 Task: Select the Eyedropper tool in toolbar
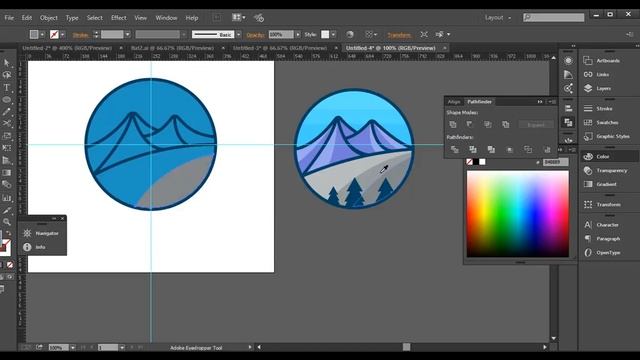tap(7, 210)
